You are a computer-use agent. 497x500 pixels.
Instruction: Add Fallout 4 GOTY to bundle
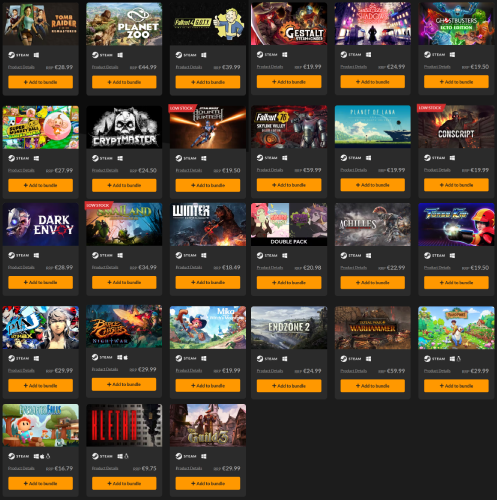[208, 82]
